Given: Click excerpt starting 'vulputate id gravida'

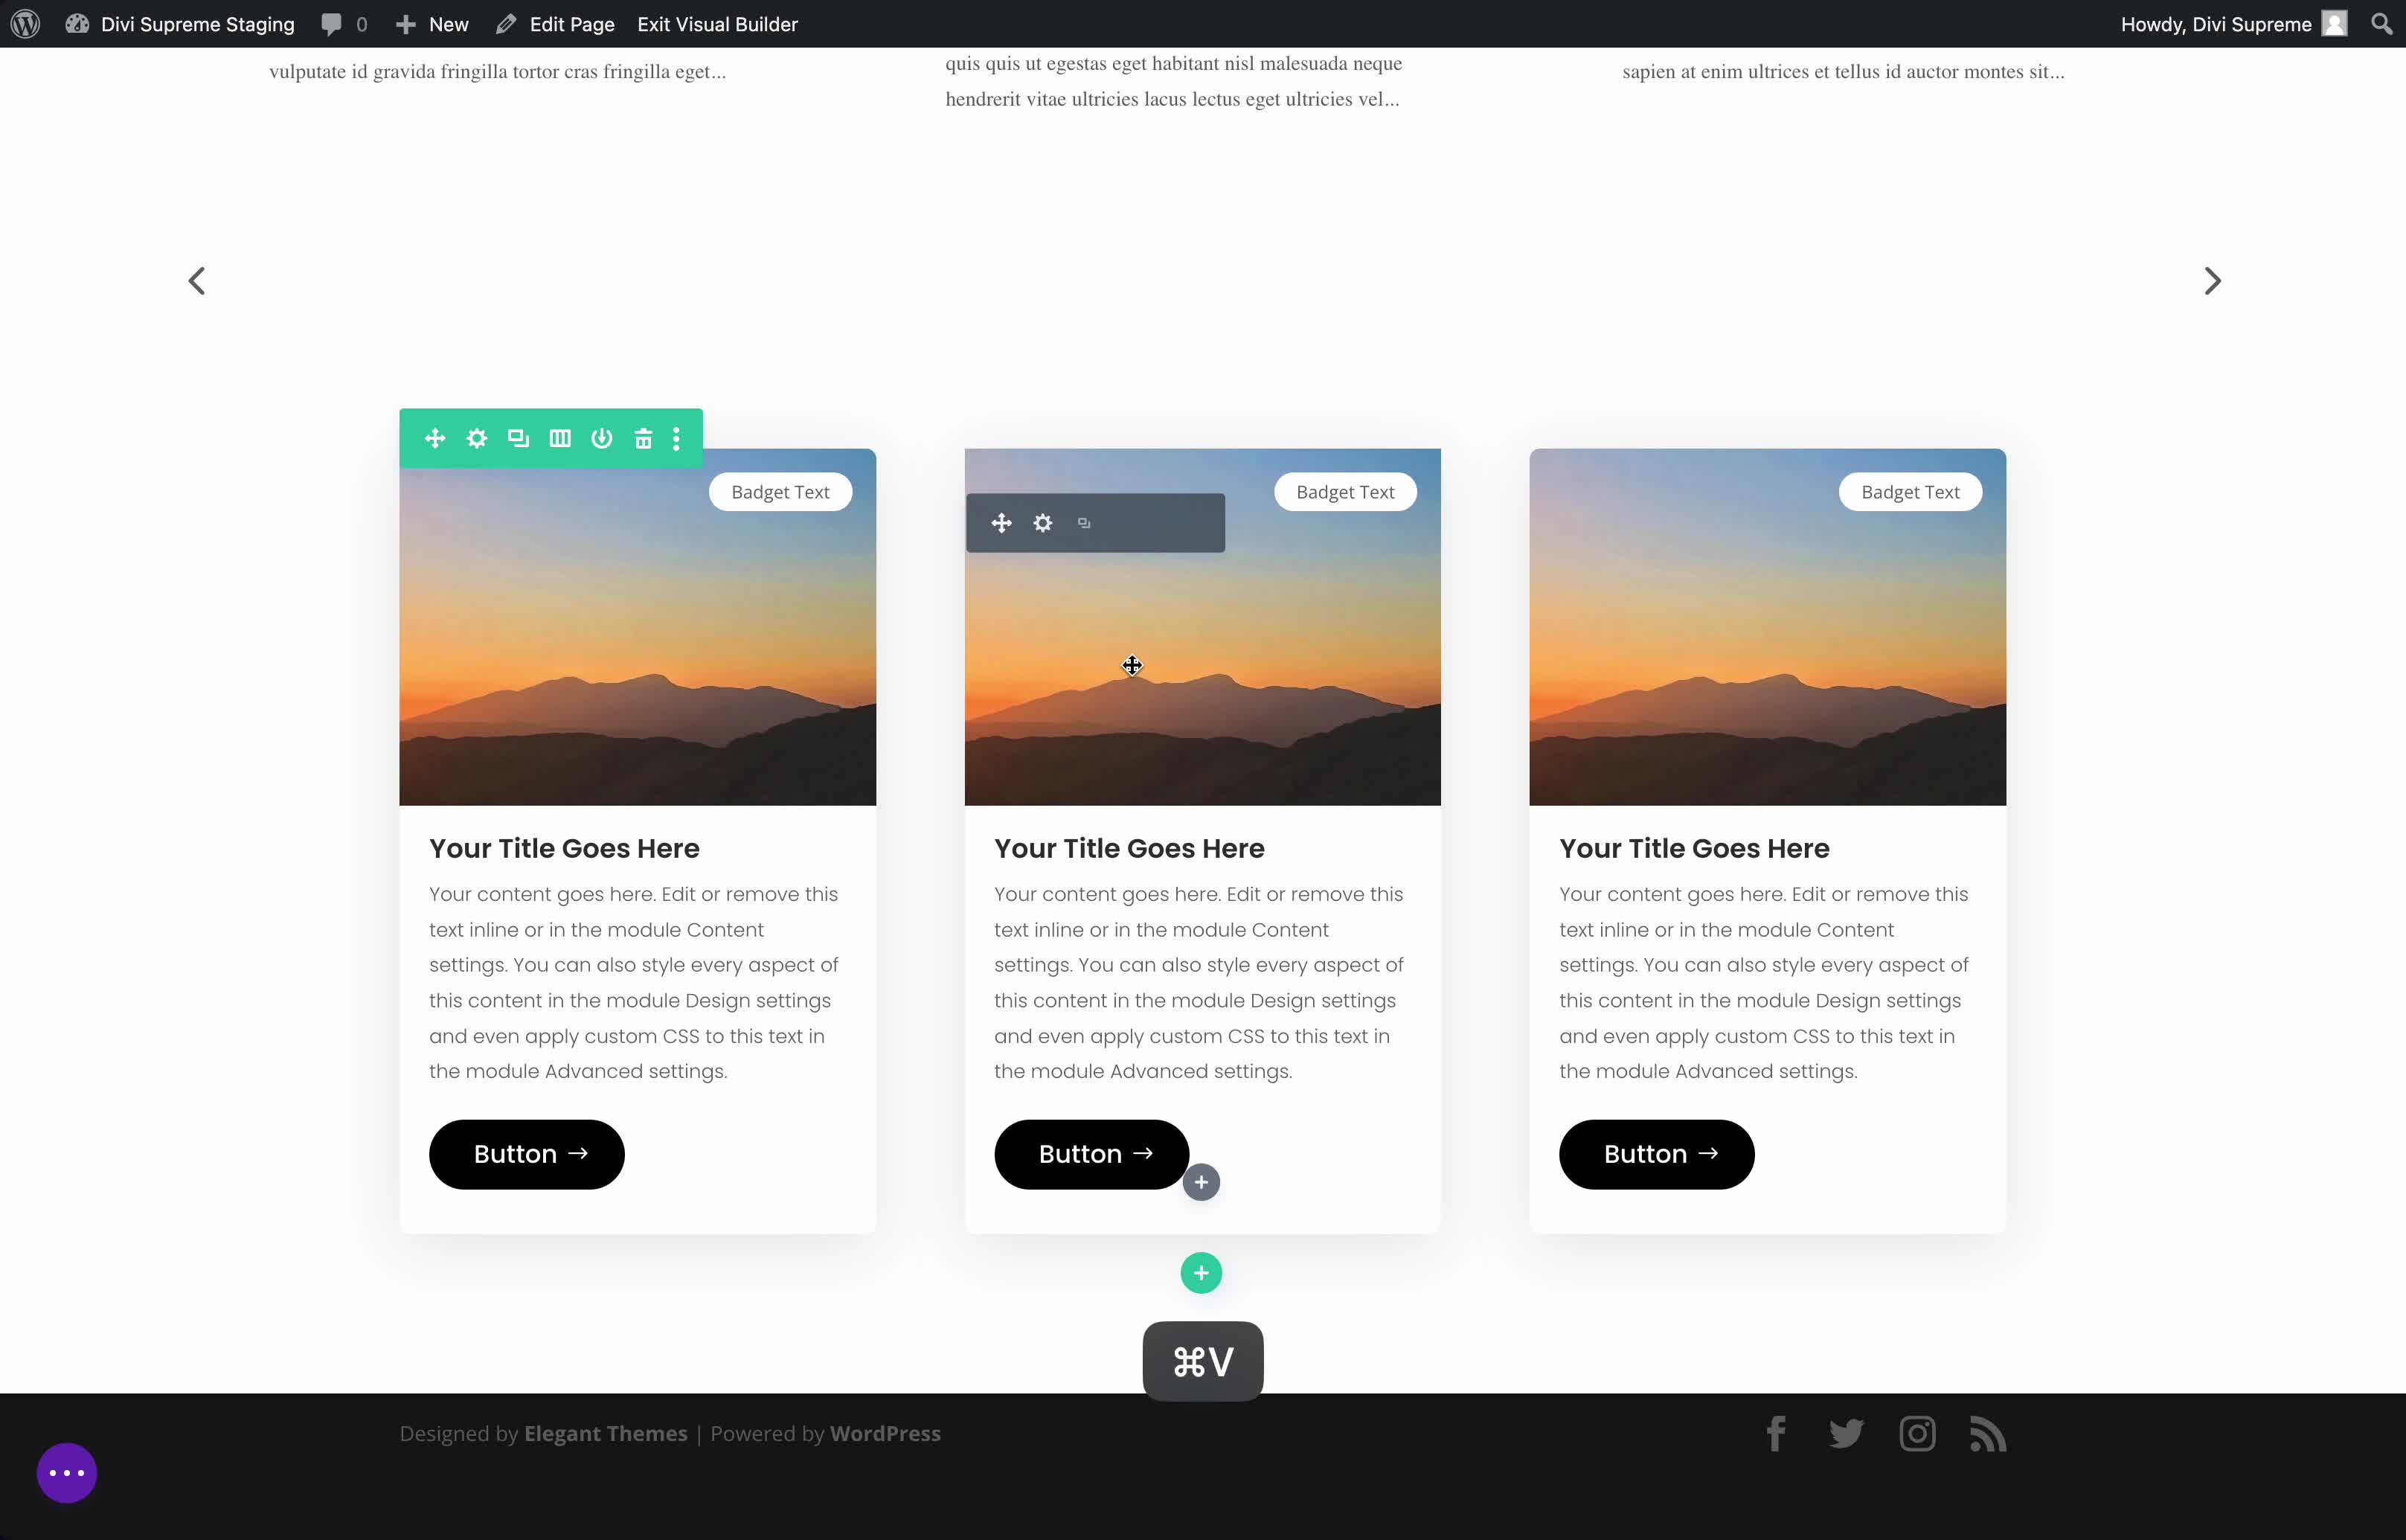Looking at the screenshot, I should tap(498, 72).
